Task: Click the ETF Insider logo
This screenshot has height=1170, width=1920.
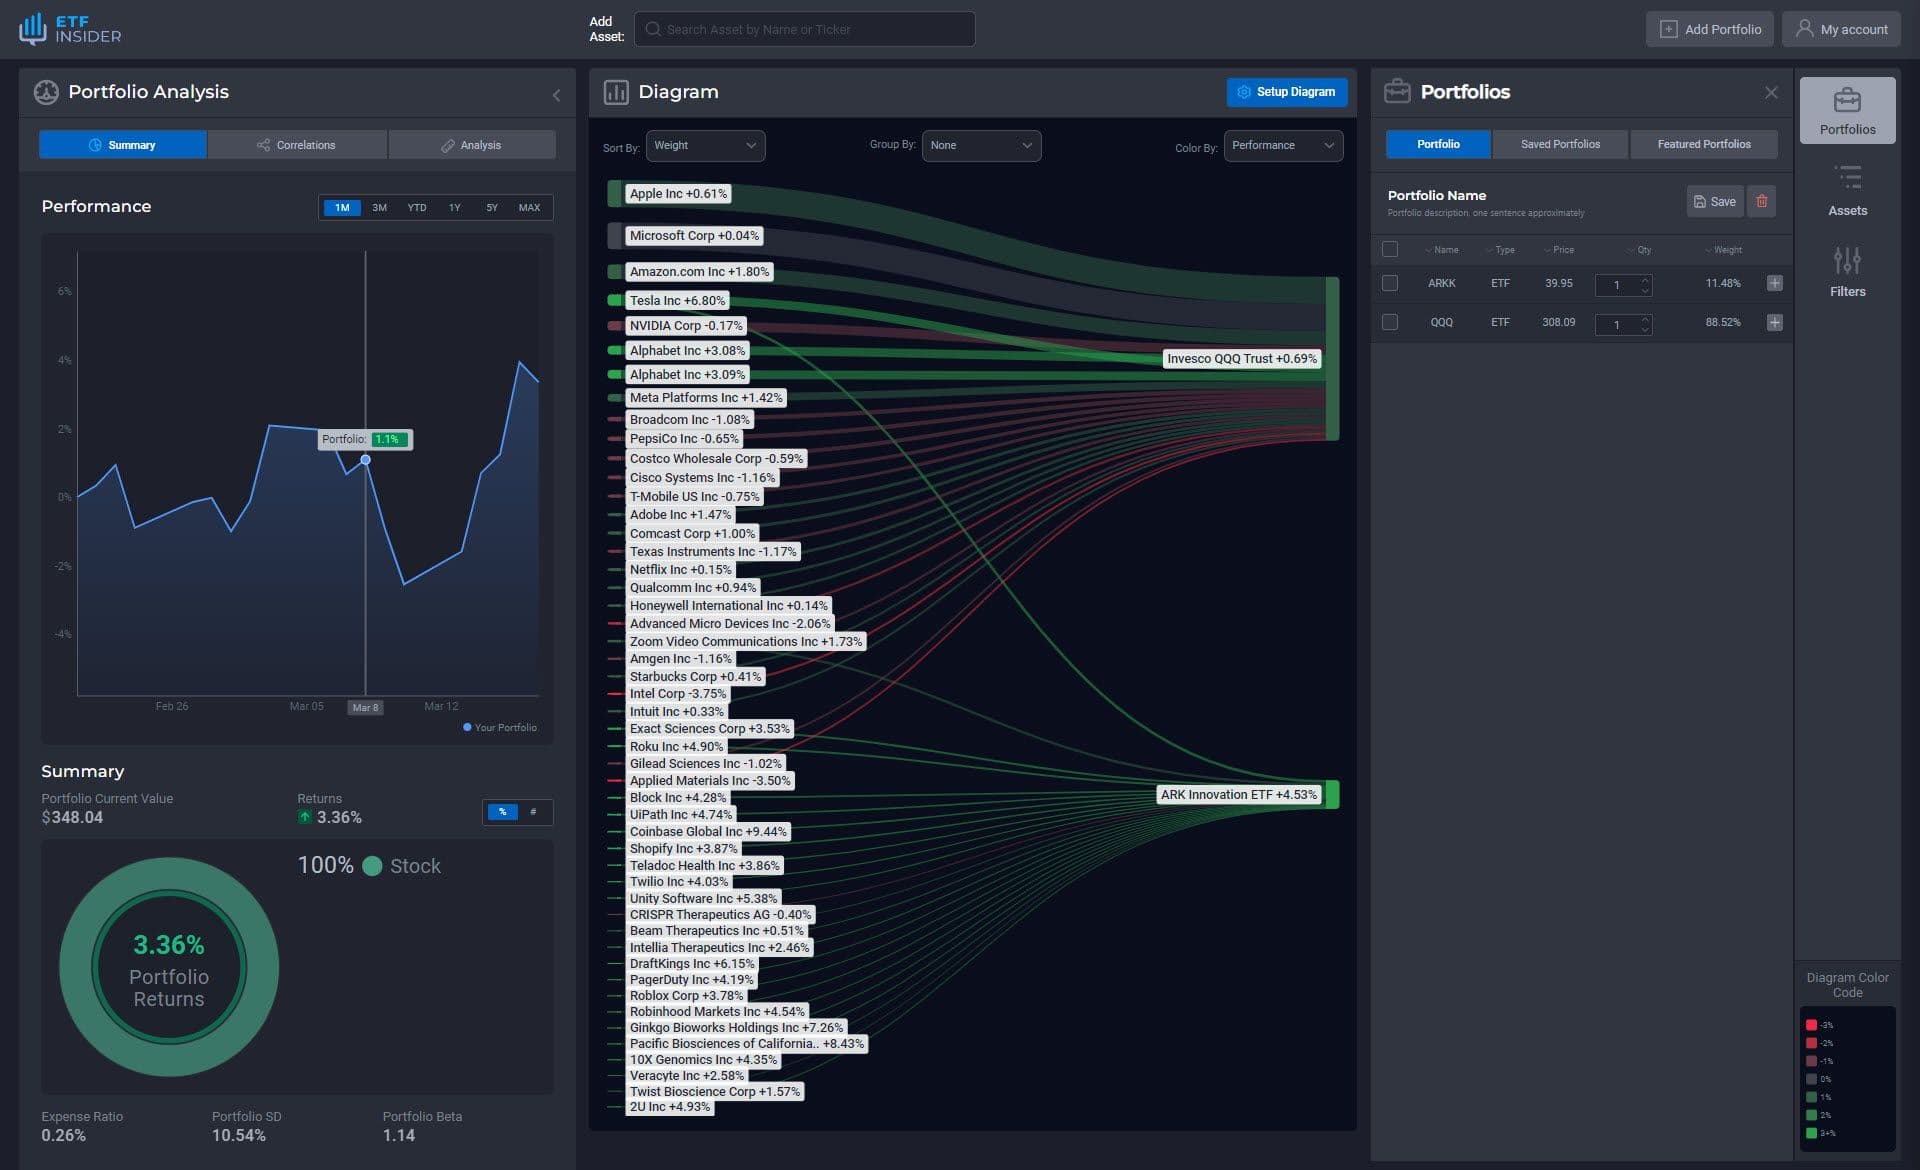Action: (70, 29)
